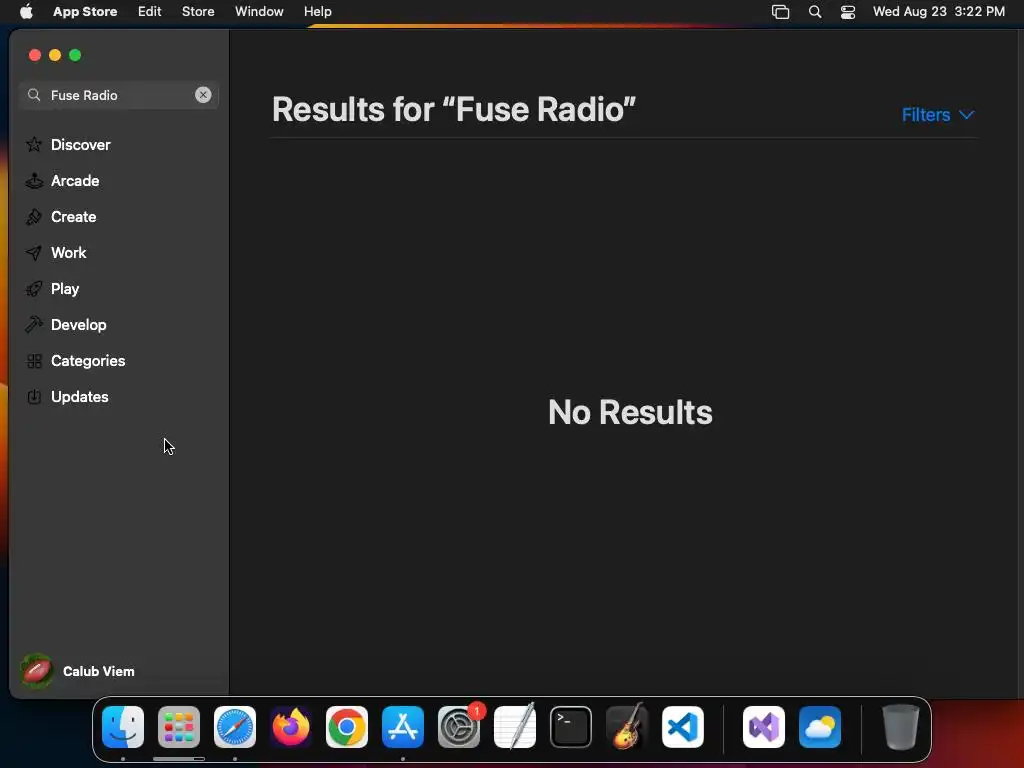The width and height of the screenshot is (1024, 768).
Task: Expand the Filters dropdown
Action: (938, 115)
